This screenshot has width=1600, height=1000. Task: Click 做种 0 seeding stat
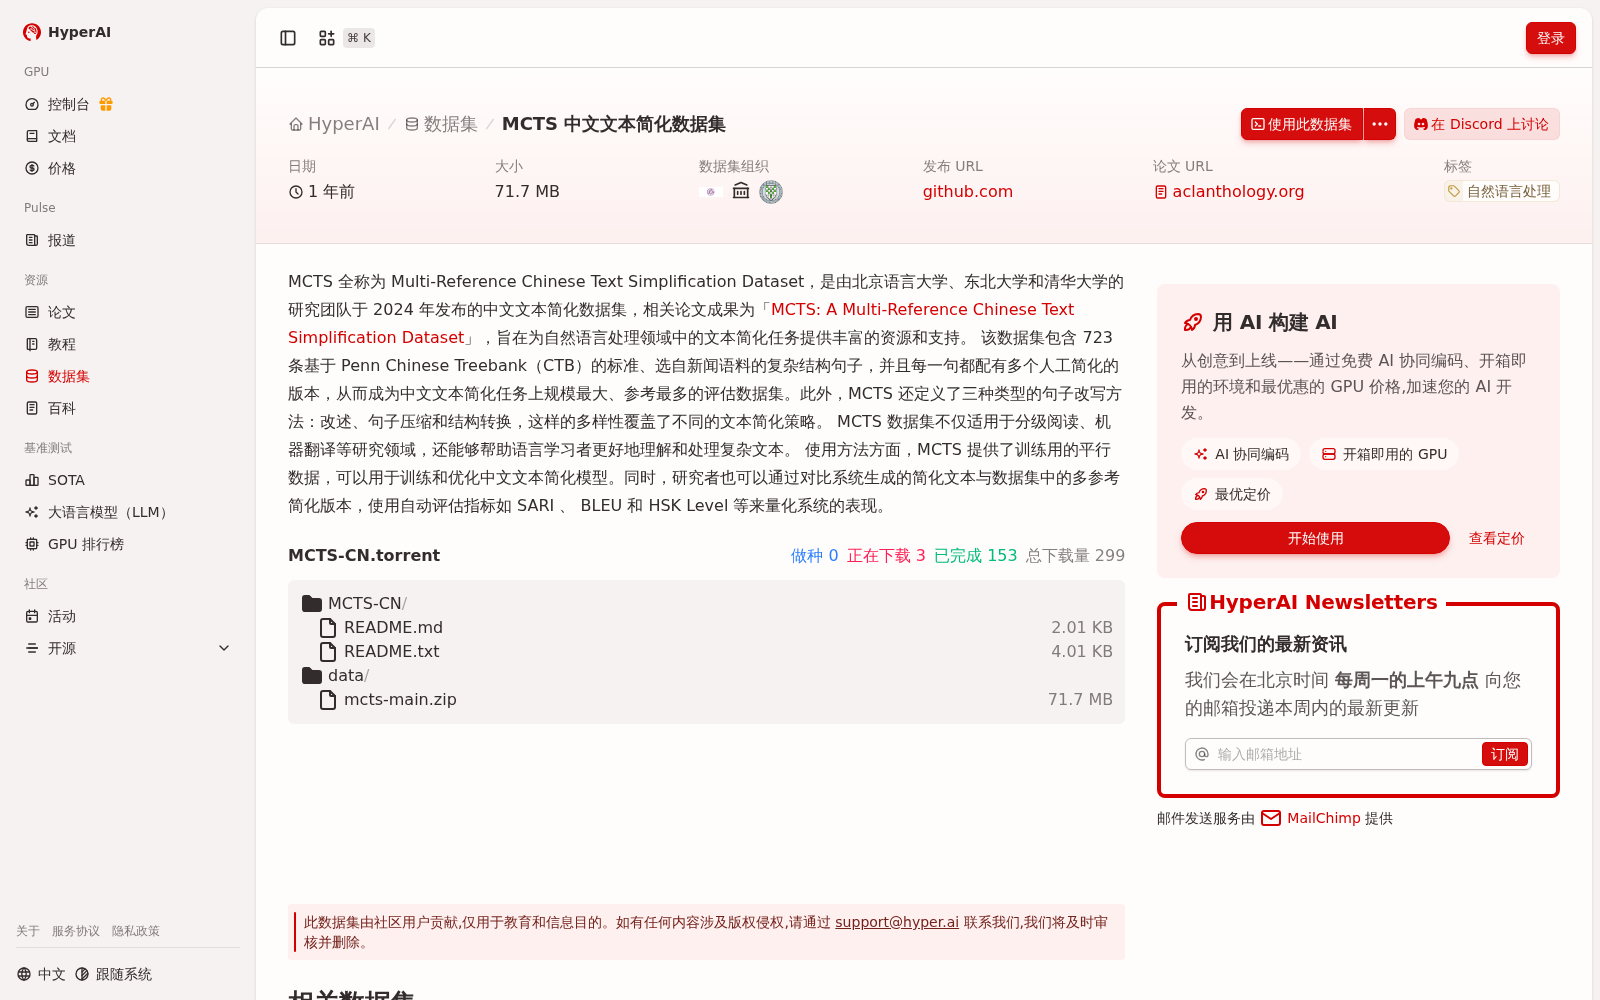(814, 555)
